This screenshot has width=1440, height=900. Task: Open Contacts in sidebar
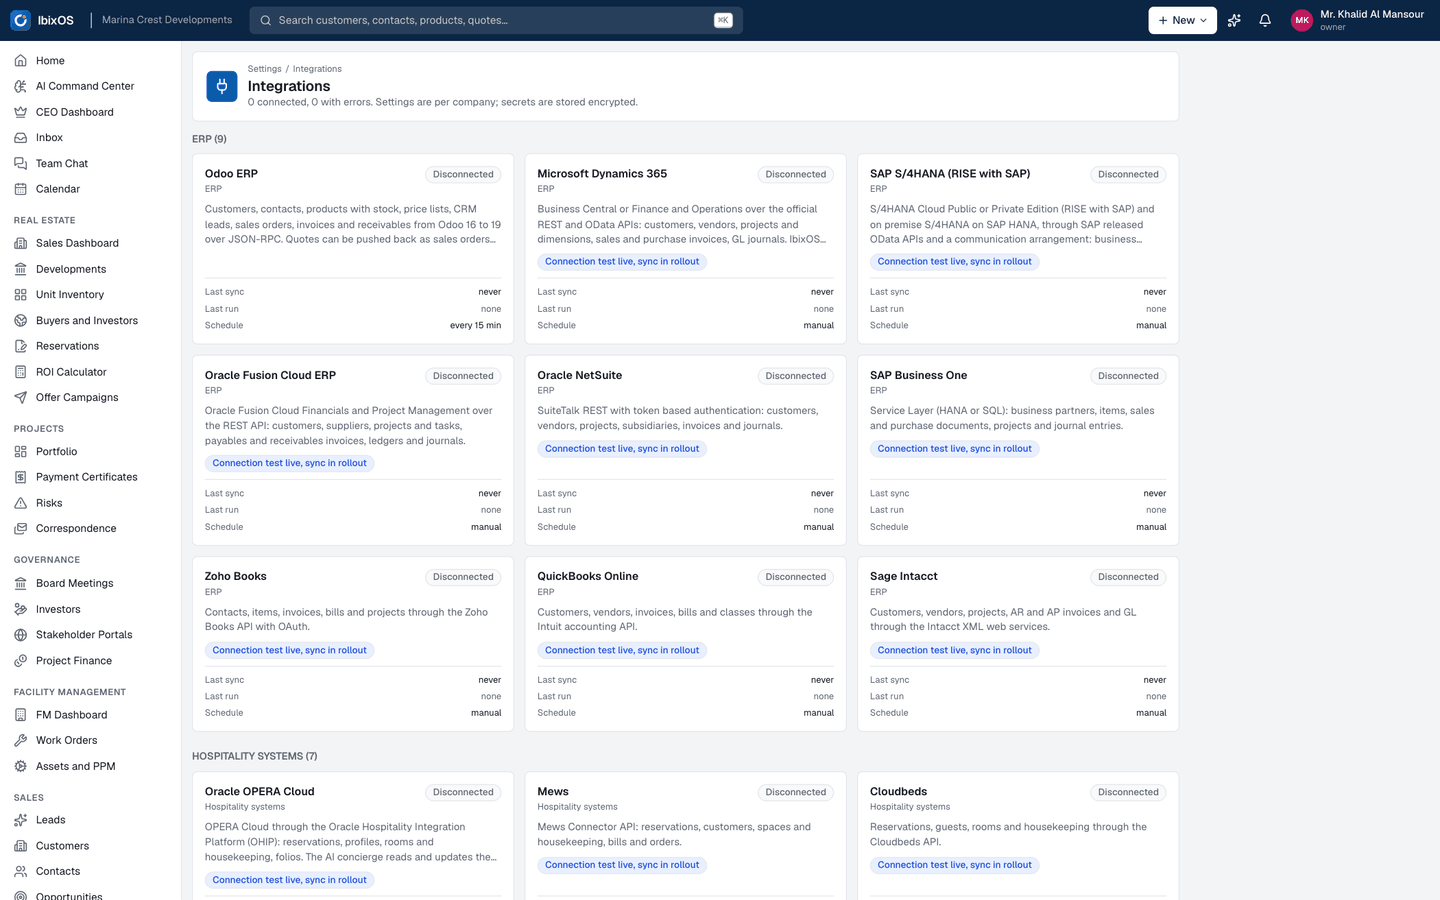pos(90,872)
